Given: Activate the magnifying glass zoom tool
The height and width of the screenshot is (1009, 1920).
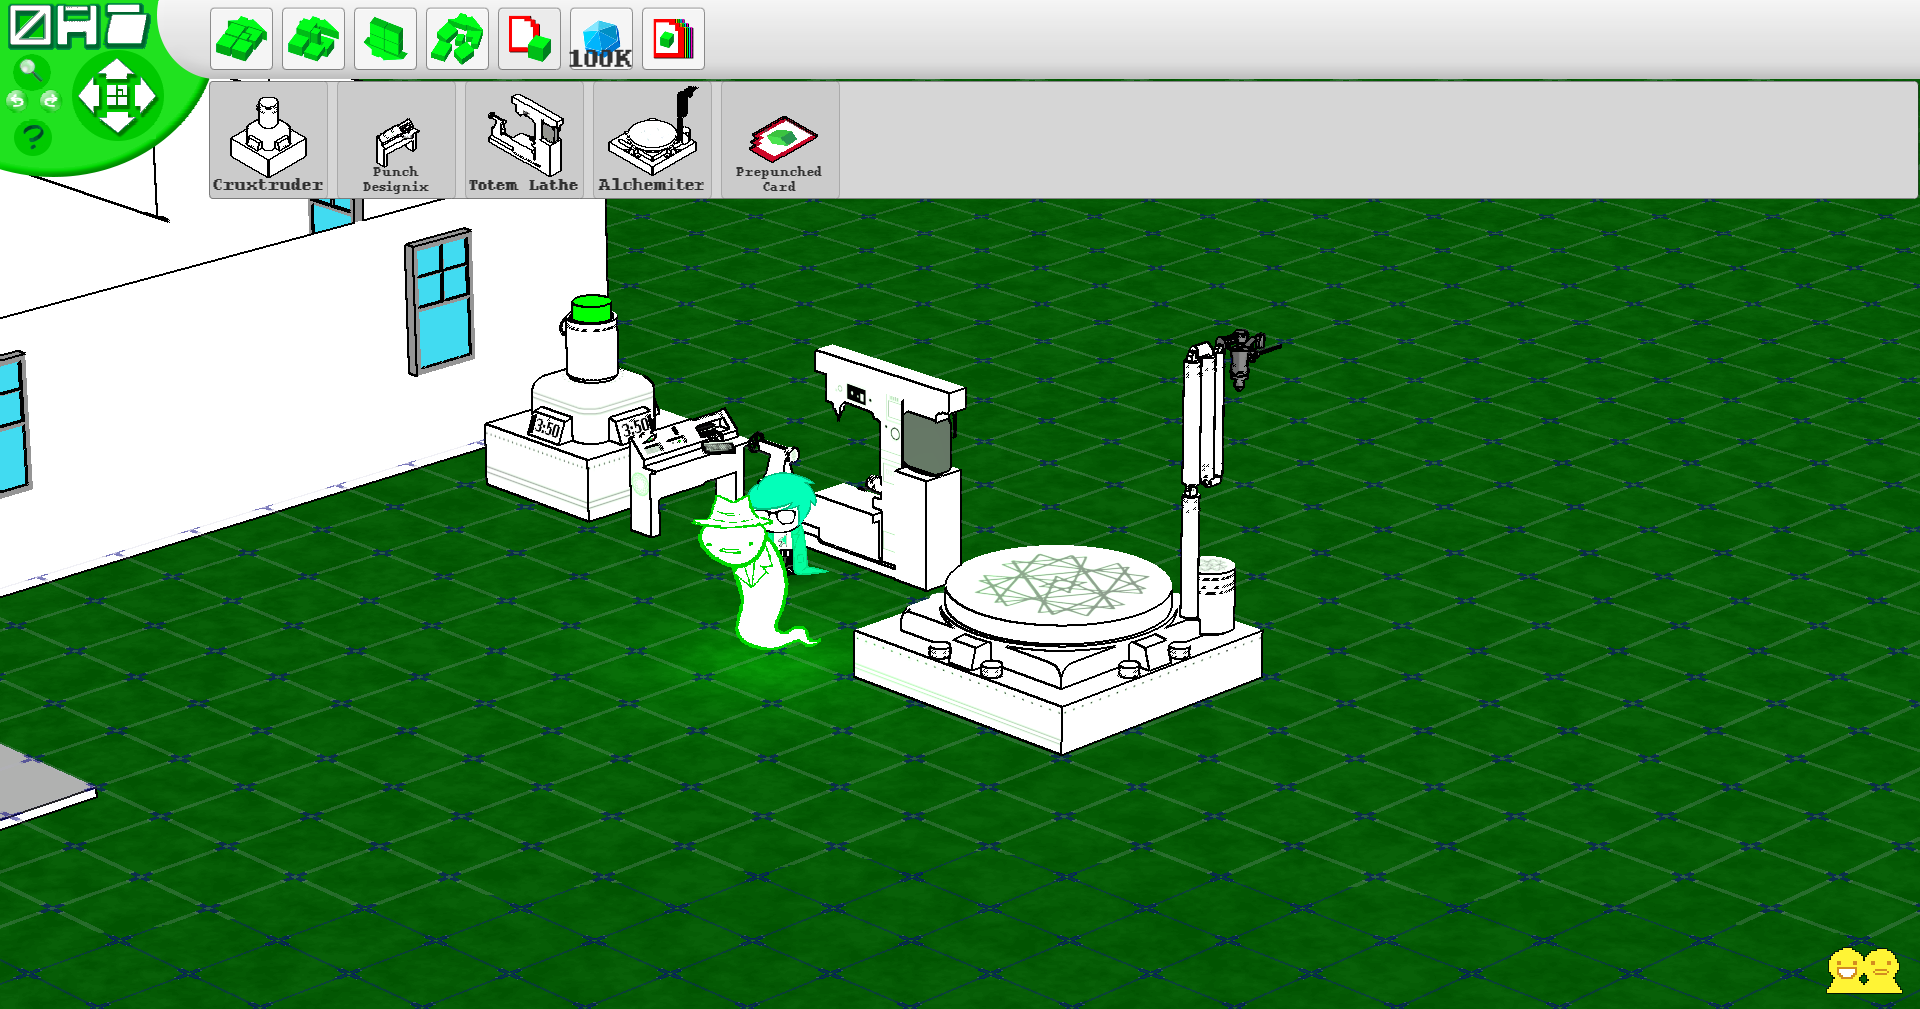Looking at the screenshot, I should (x=31, y=70).
